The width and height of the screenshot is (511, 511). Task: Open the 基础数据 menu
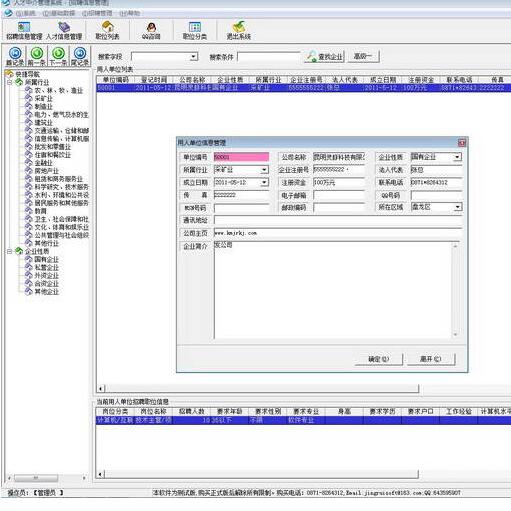click(x=59, y=13)
